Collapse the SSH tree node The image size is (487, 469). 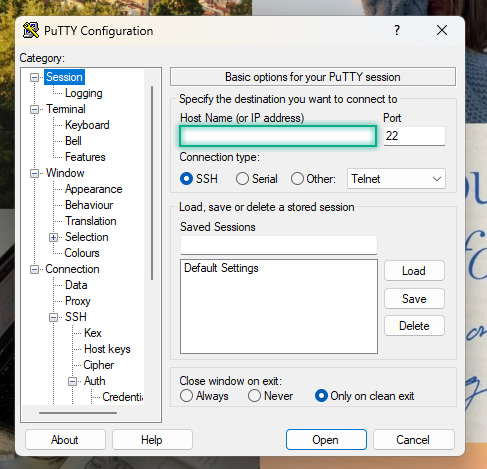pos(53,317)
